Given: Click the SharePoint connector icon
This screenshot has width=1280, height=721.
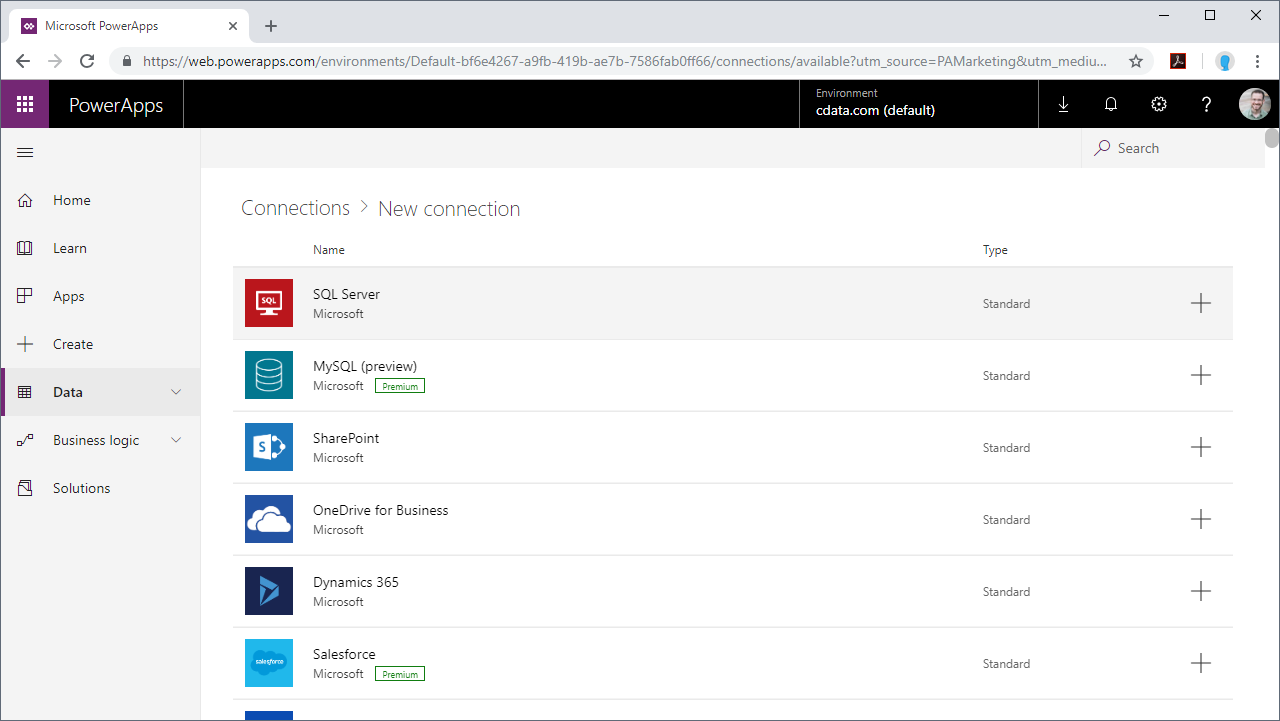Looking at the screenshot, I should [x=269, y=447].
